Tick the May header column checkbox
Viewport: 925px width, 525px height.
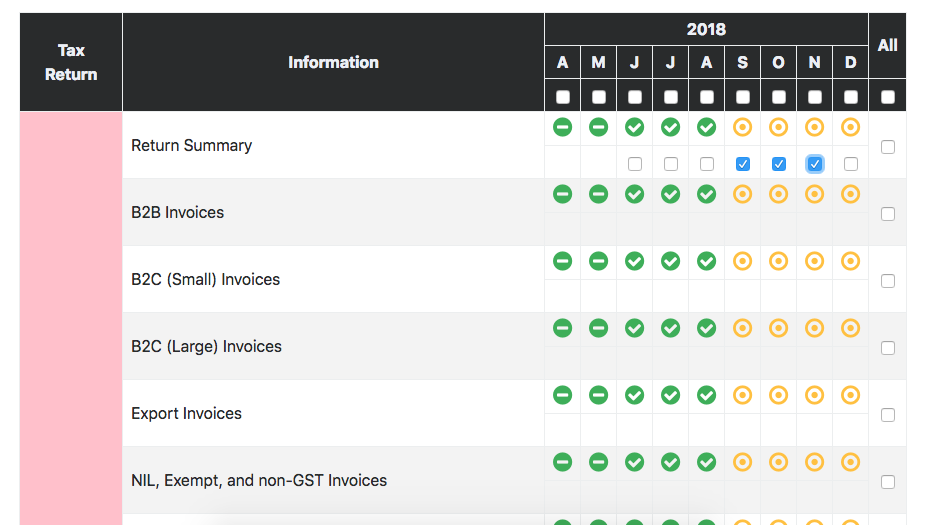(599, 97)
